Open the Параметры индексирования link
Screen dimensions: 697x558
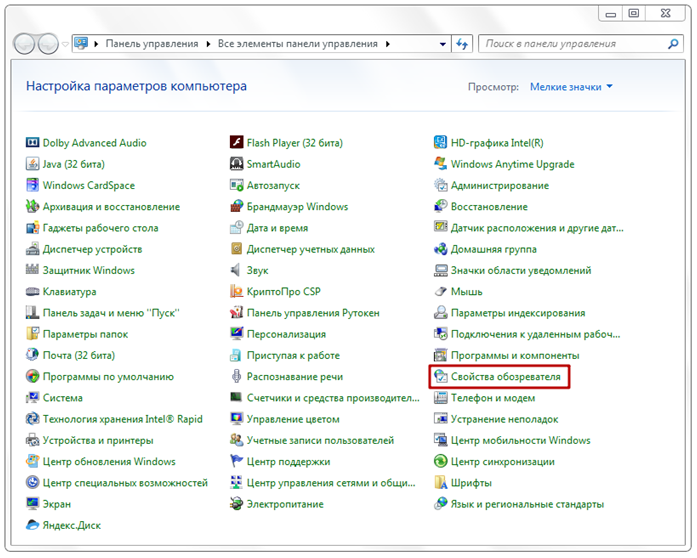click(518, 313)
